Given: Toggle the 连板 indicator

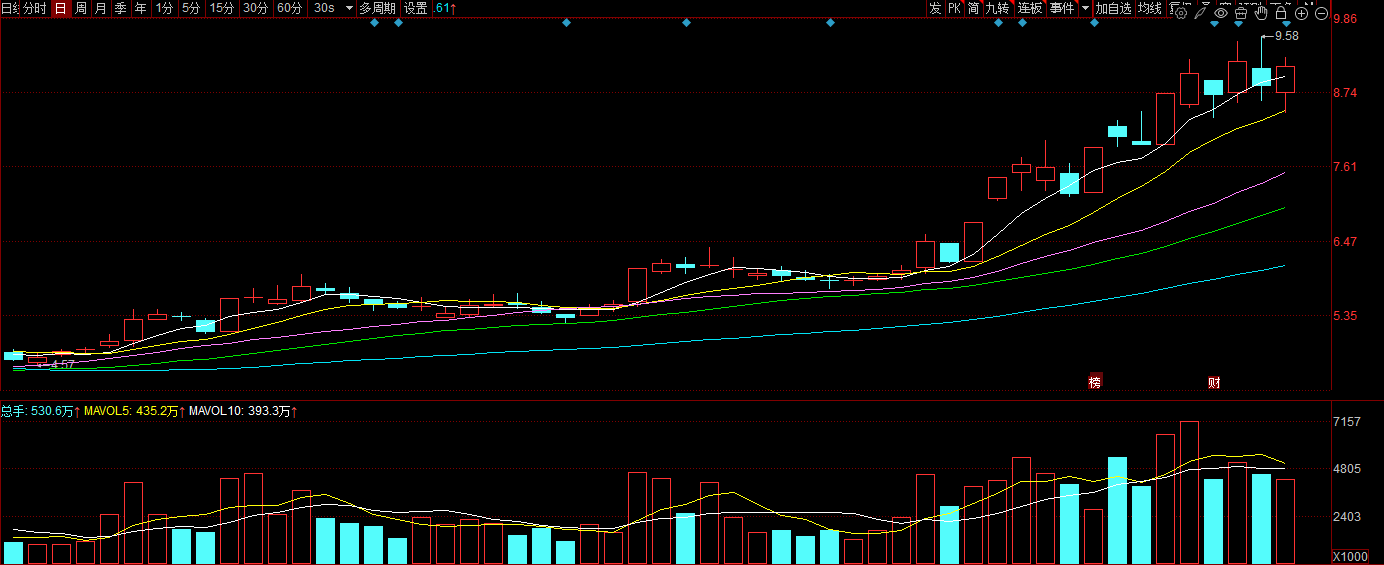Looking at the screenshot, I should pyautogui.click(x=1030, y=8).
